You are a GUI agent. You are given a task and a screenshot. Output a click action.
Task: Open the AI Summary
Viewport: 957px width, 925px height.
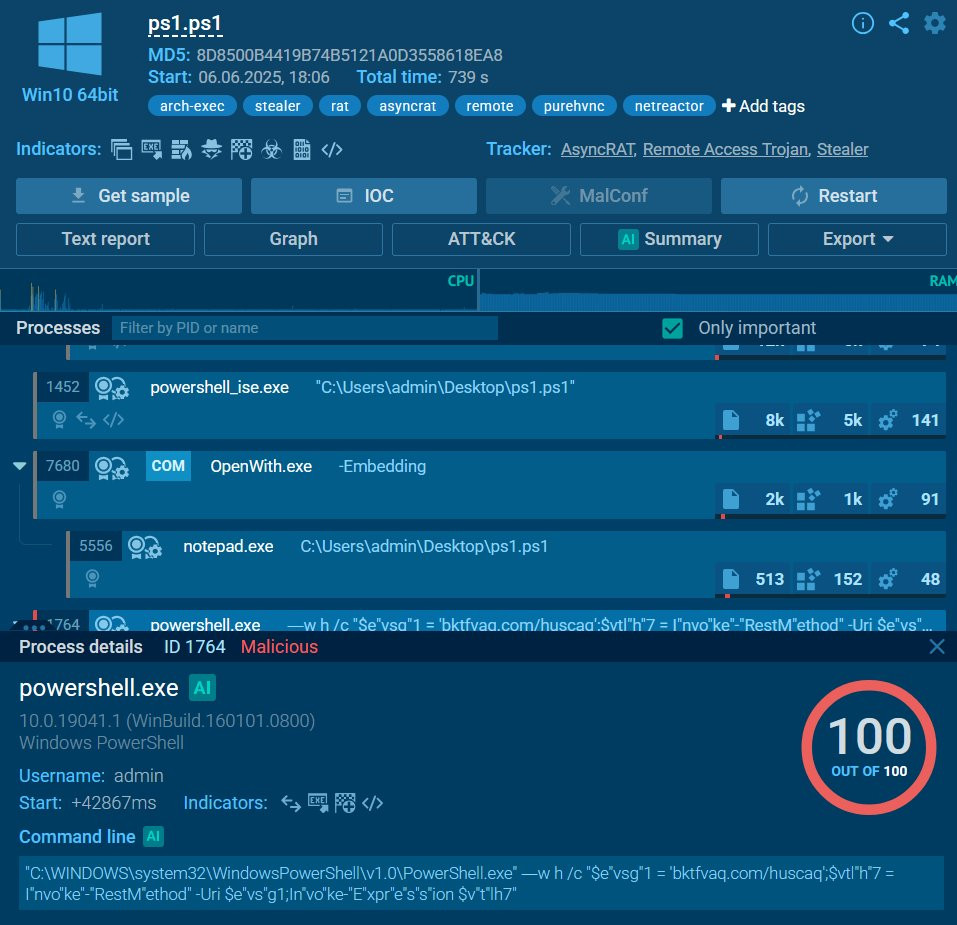pyautogui.click(x=670, y=239)
